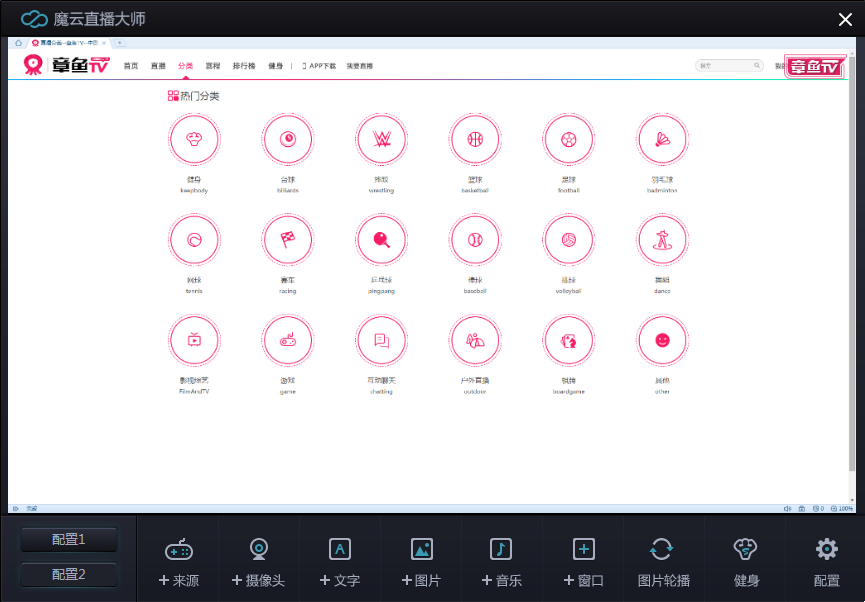The image size is (865, 602).
Task: Click the search field on webpage
Action: point(726,66)
